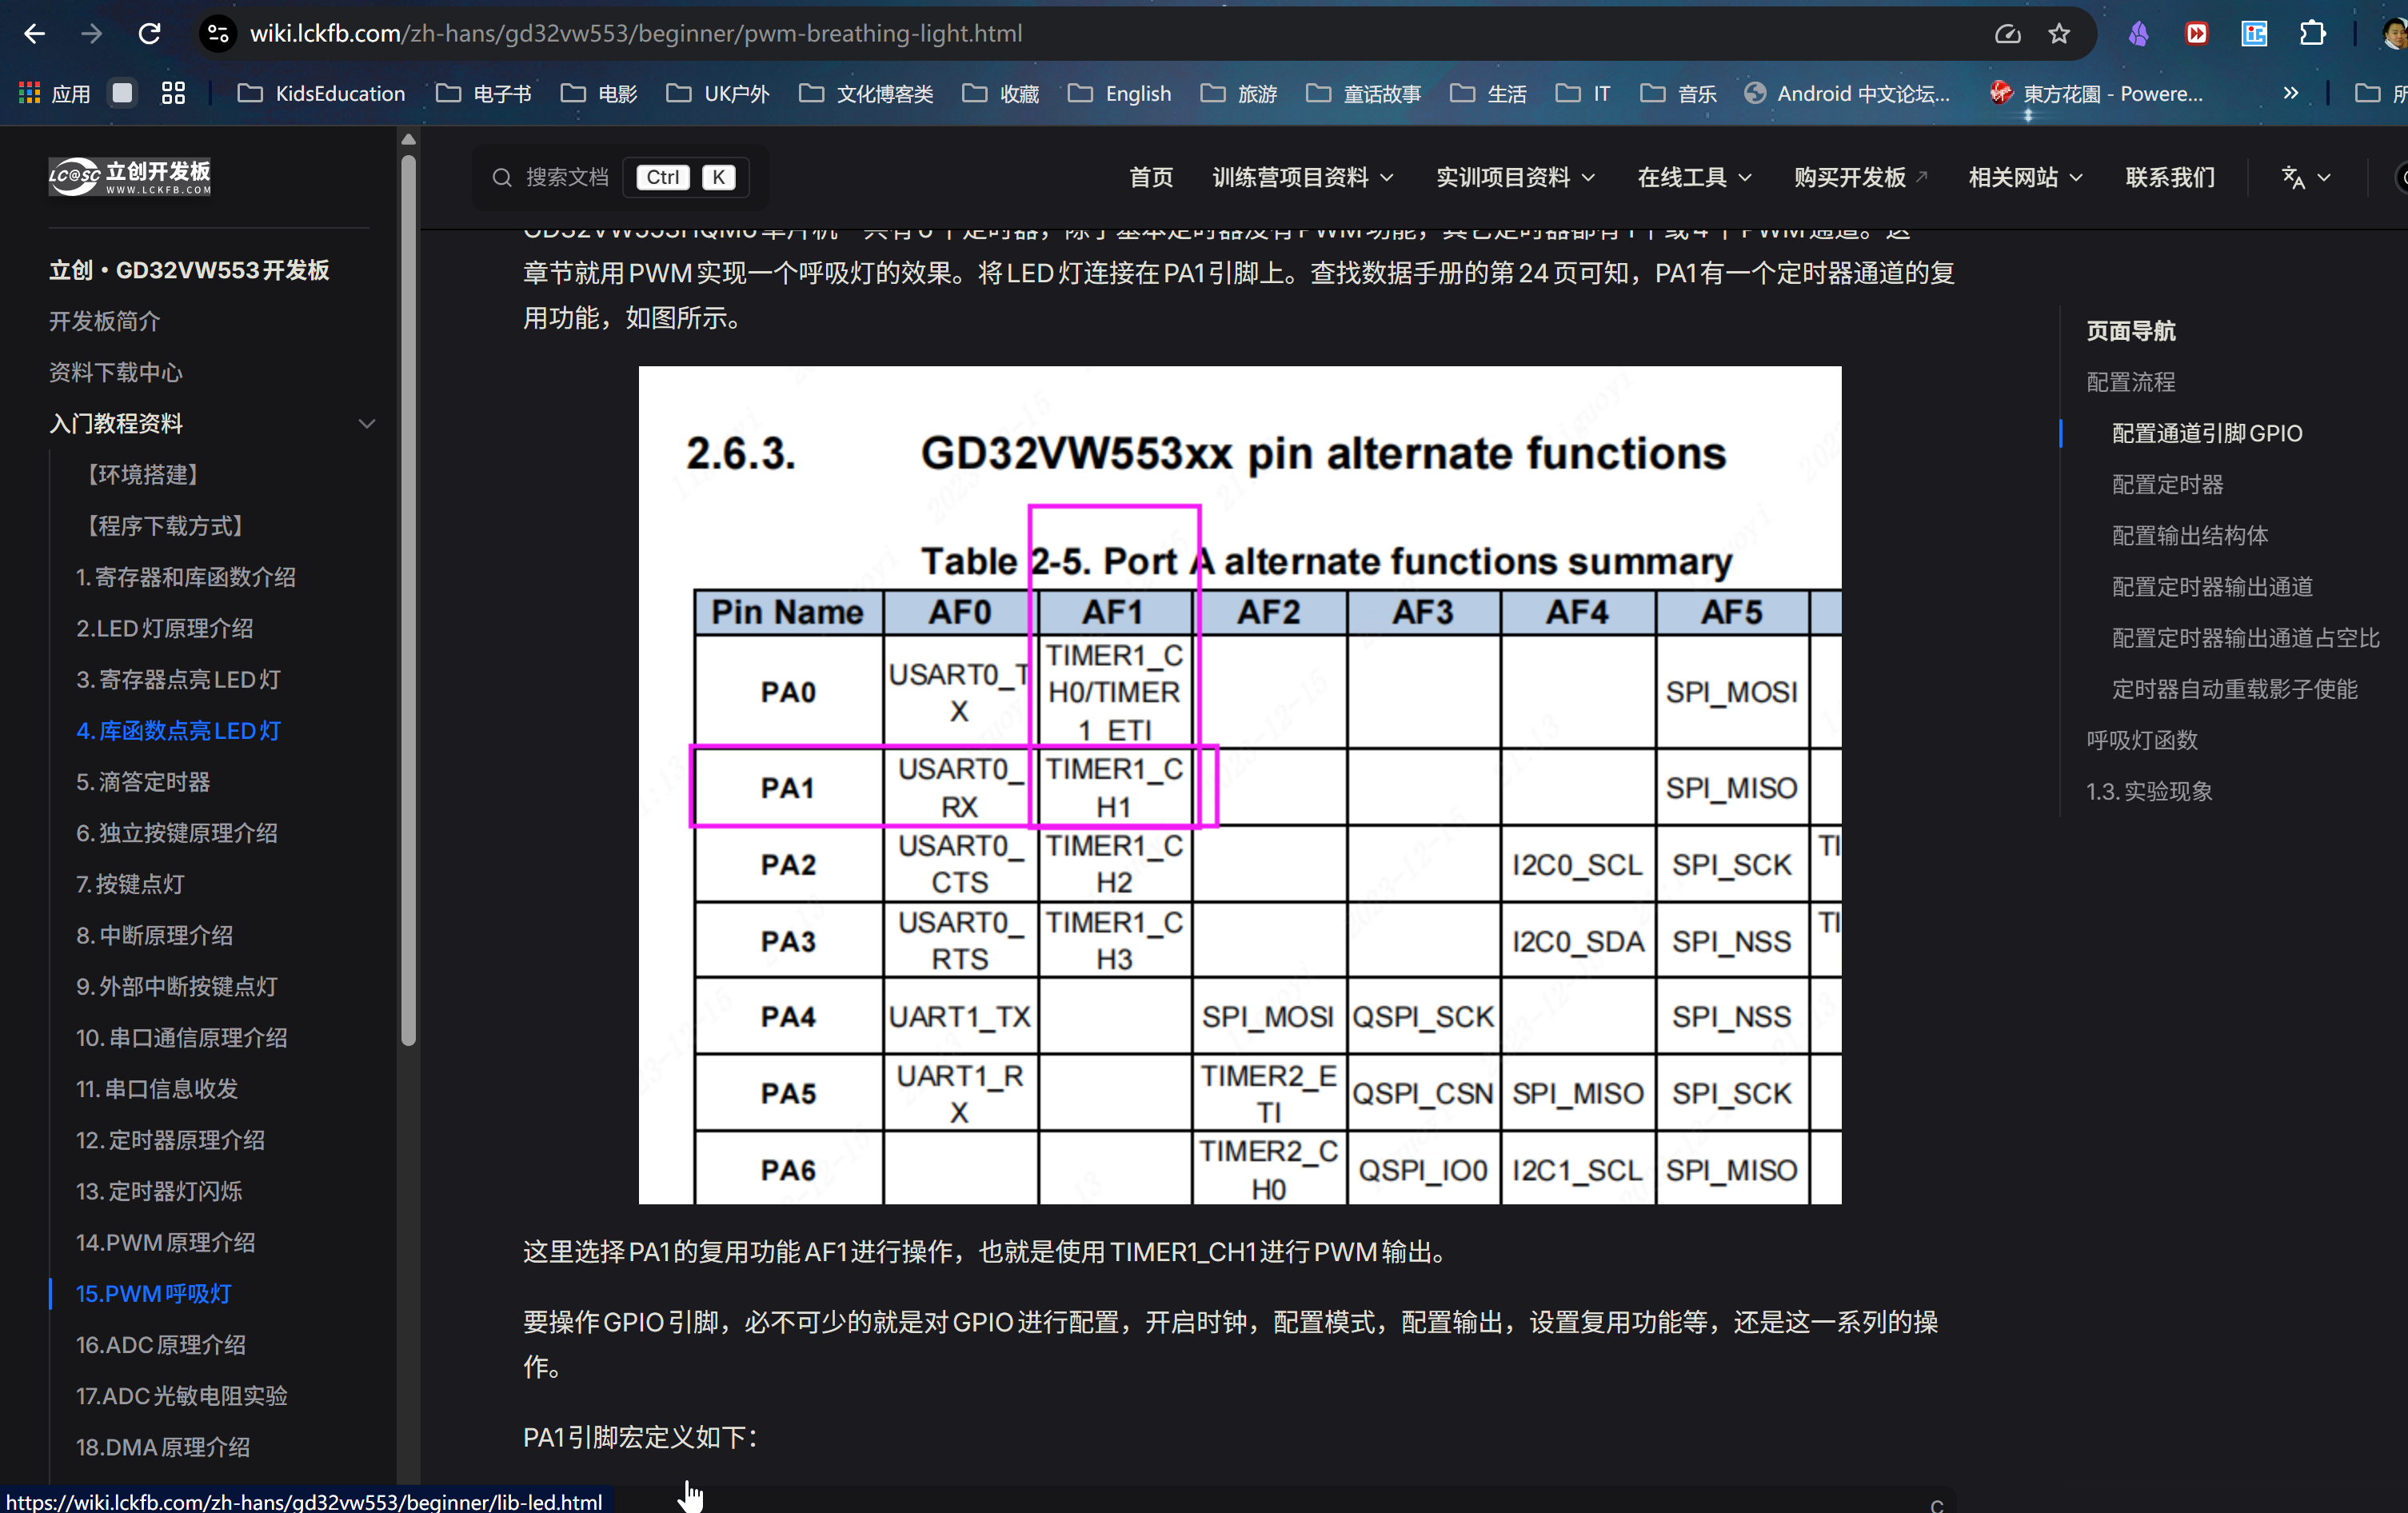Open 资料下载中心 in sidebar

[116, 372]
